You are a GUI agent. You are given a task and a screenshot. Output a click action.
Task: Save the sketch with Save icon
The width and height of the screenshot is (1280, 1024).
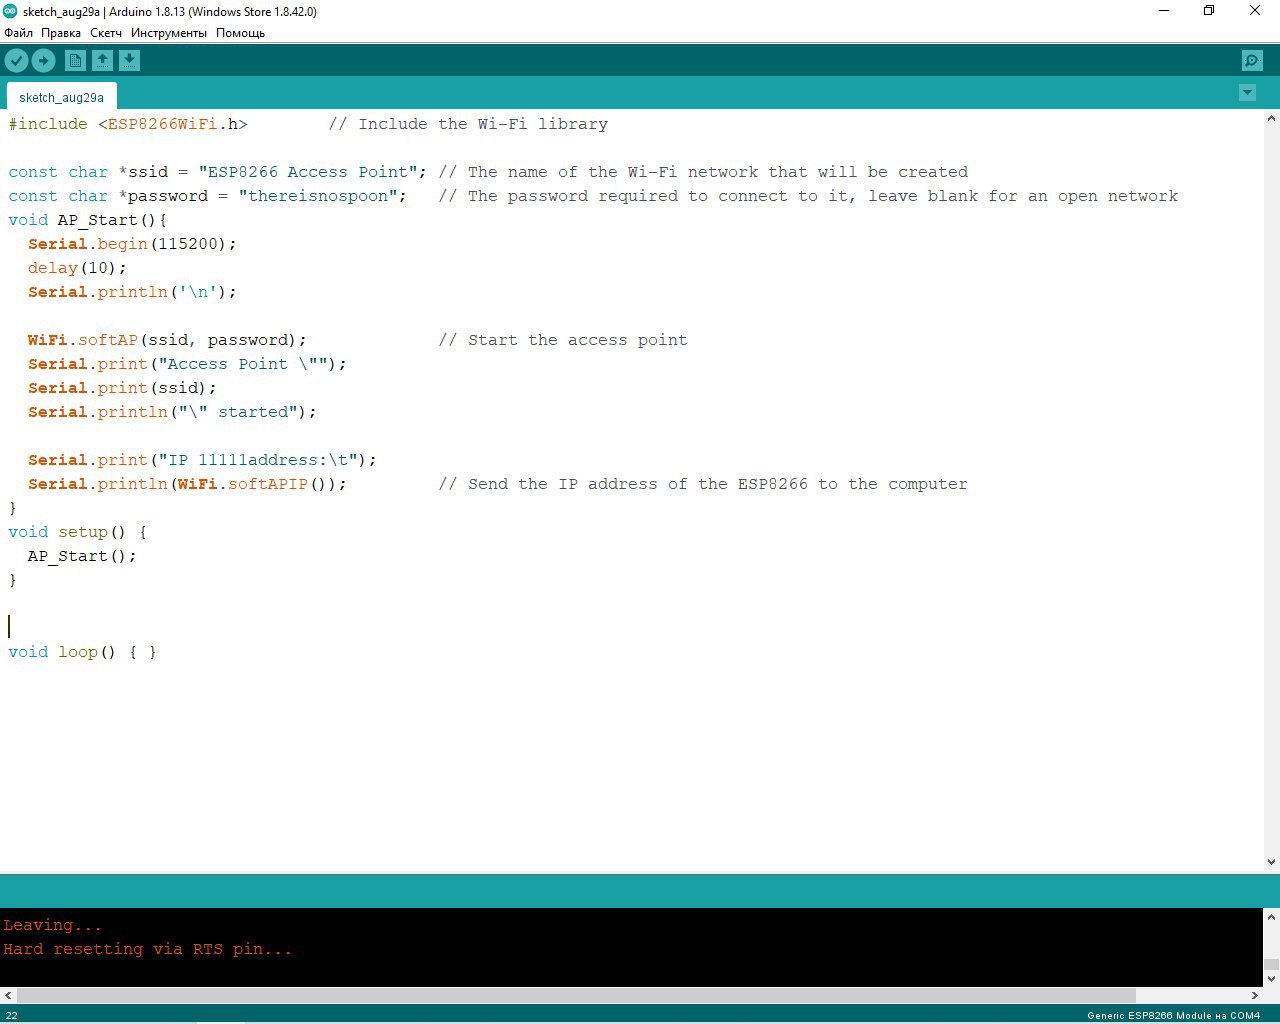(129, 61)
